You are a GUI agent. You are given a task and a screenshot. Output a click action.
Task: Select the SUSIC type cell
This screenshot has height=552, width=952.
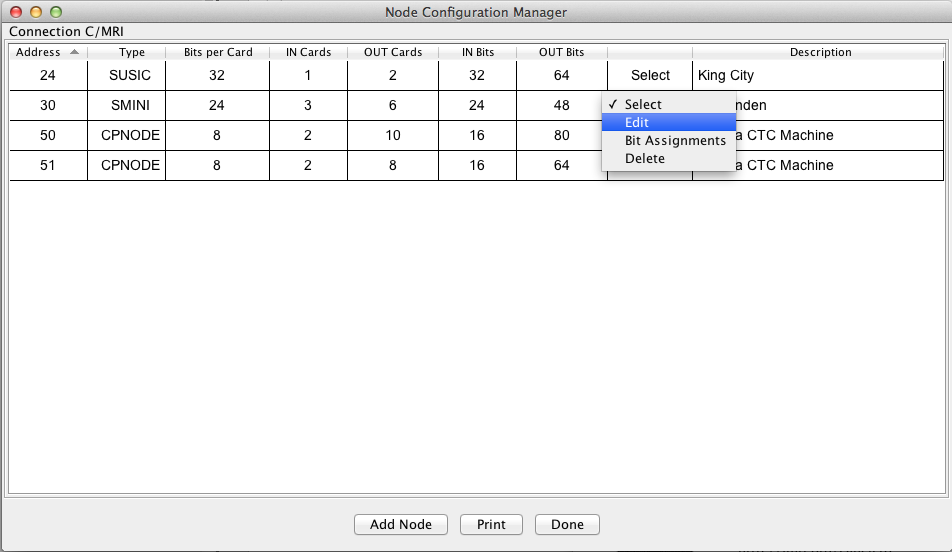click(130, 75)
